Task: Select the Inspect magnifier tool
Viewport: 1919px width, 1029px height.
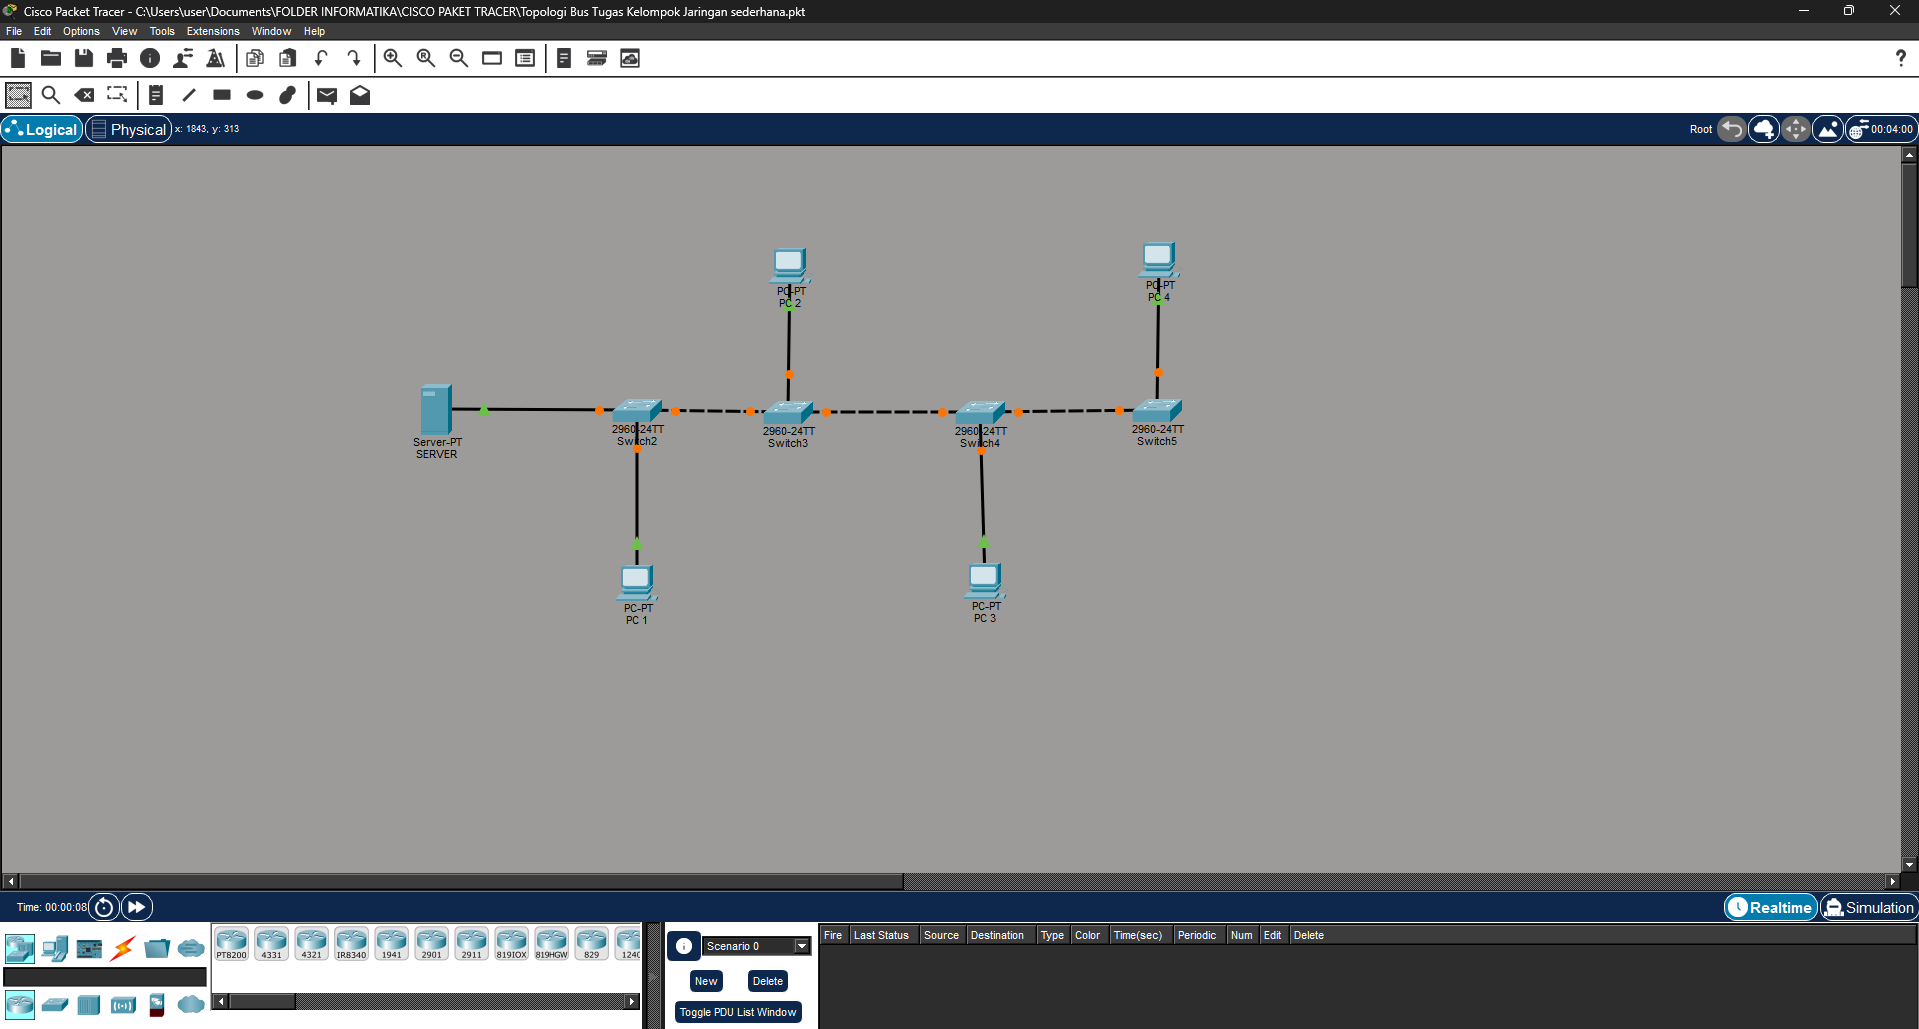Action: [51, 95]
